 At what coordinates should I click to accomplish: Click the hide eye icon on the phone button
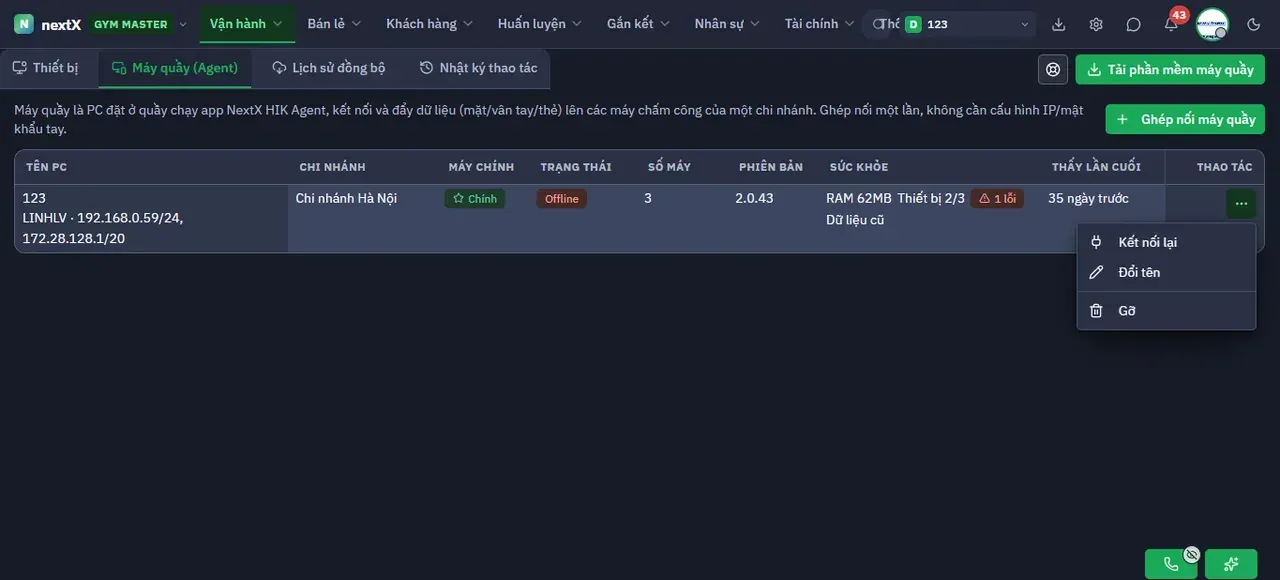click(x=1191, y=554)
